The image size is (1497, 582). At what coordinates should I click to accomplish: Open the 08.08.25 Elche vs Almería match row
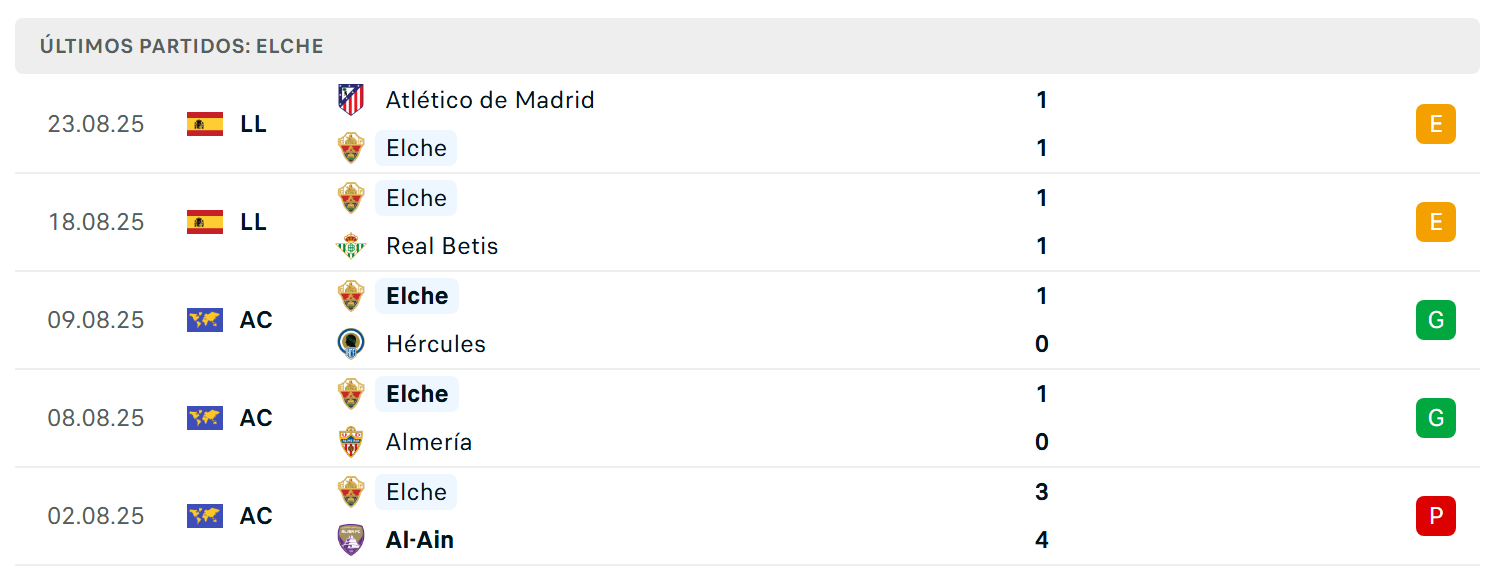tap(747, 418)
